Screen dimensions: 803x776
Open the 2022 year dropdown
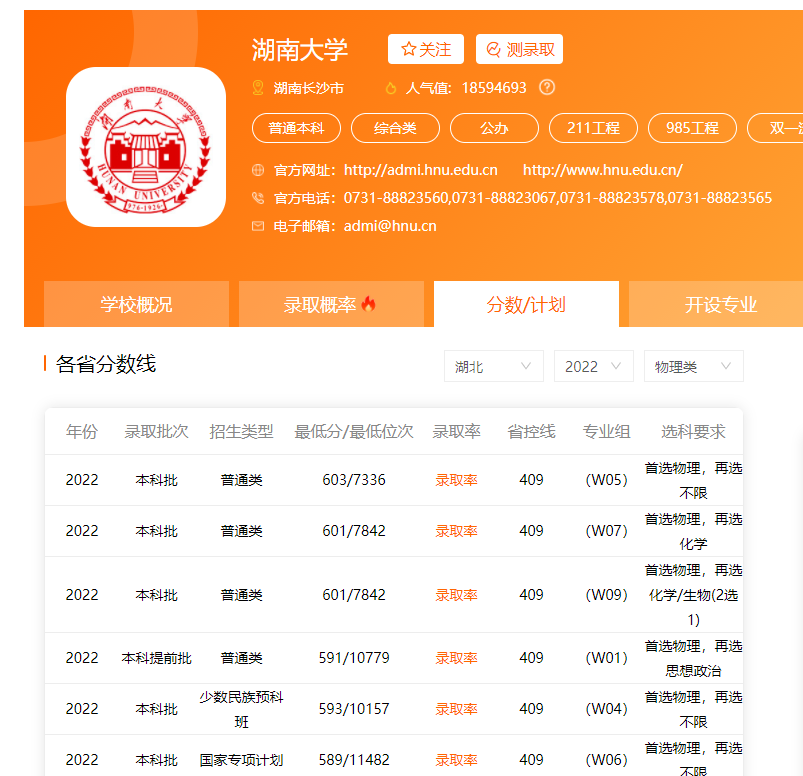click(594, 366)
